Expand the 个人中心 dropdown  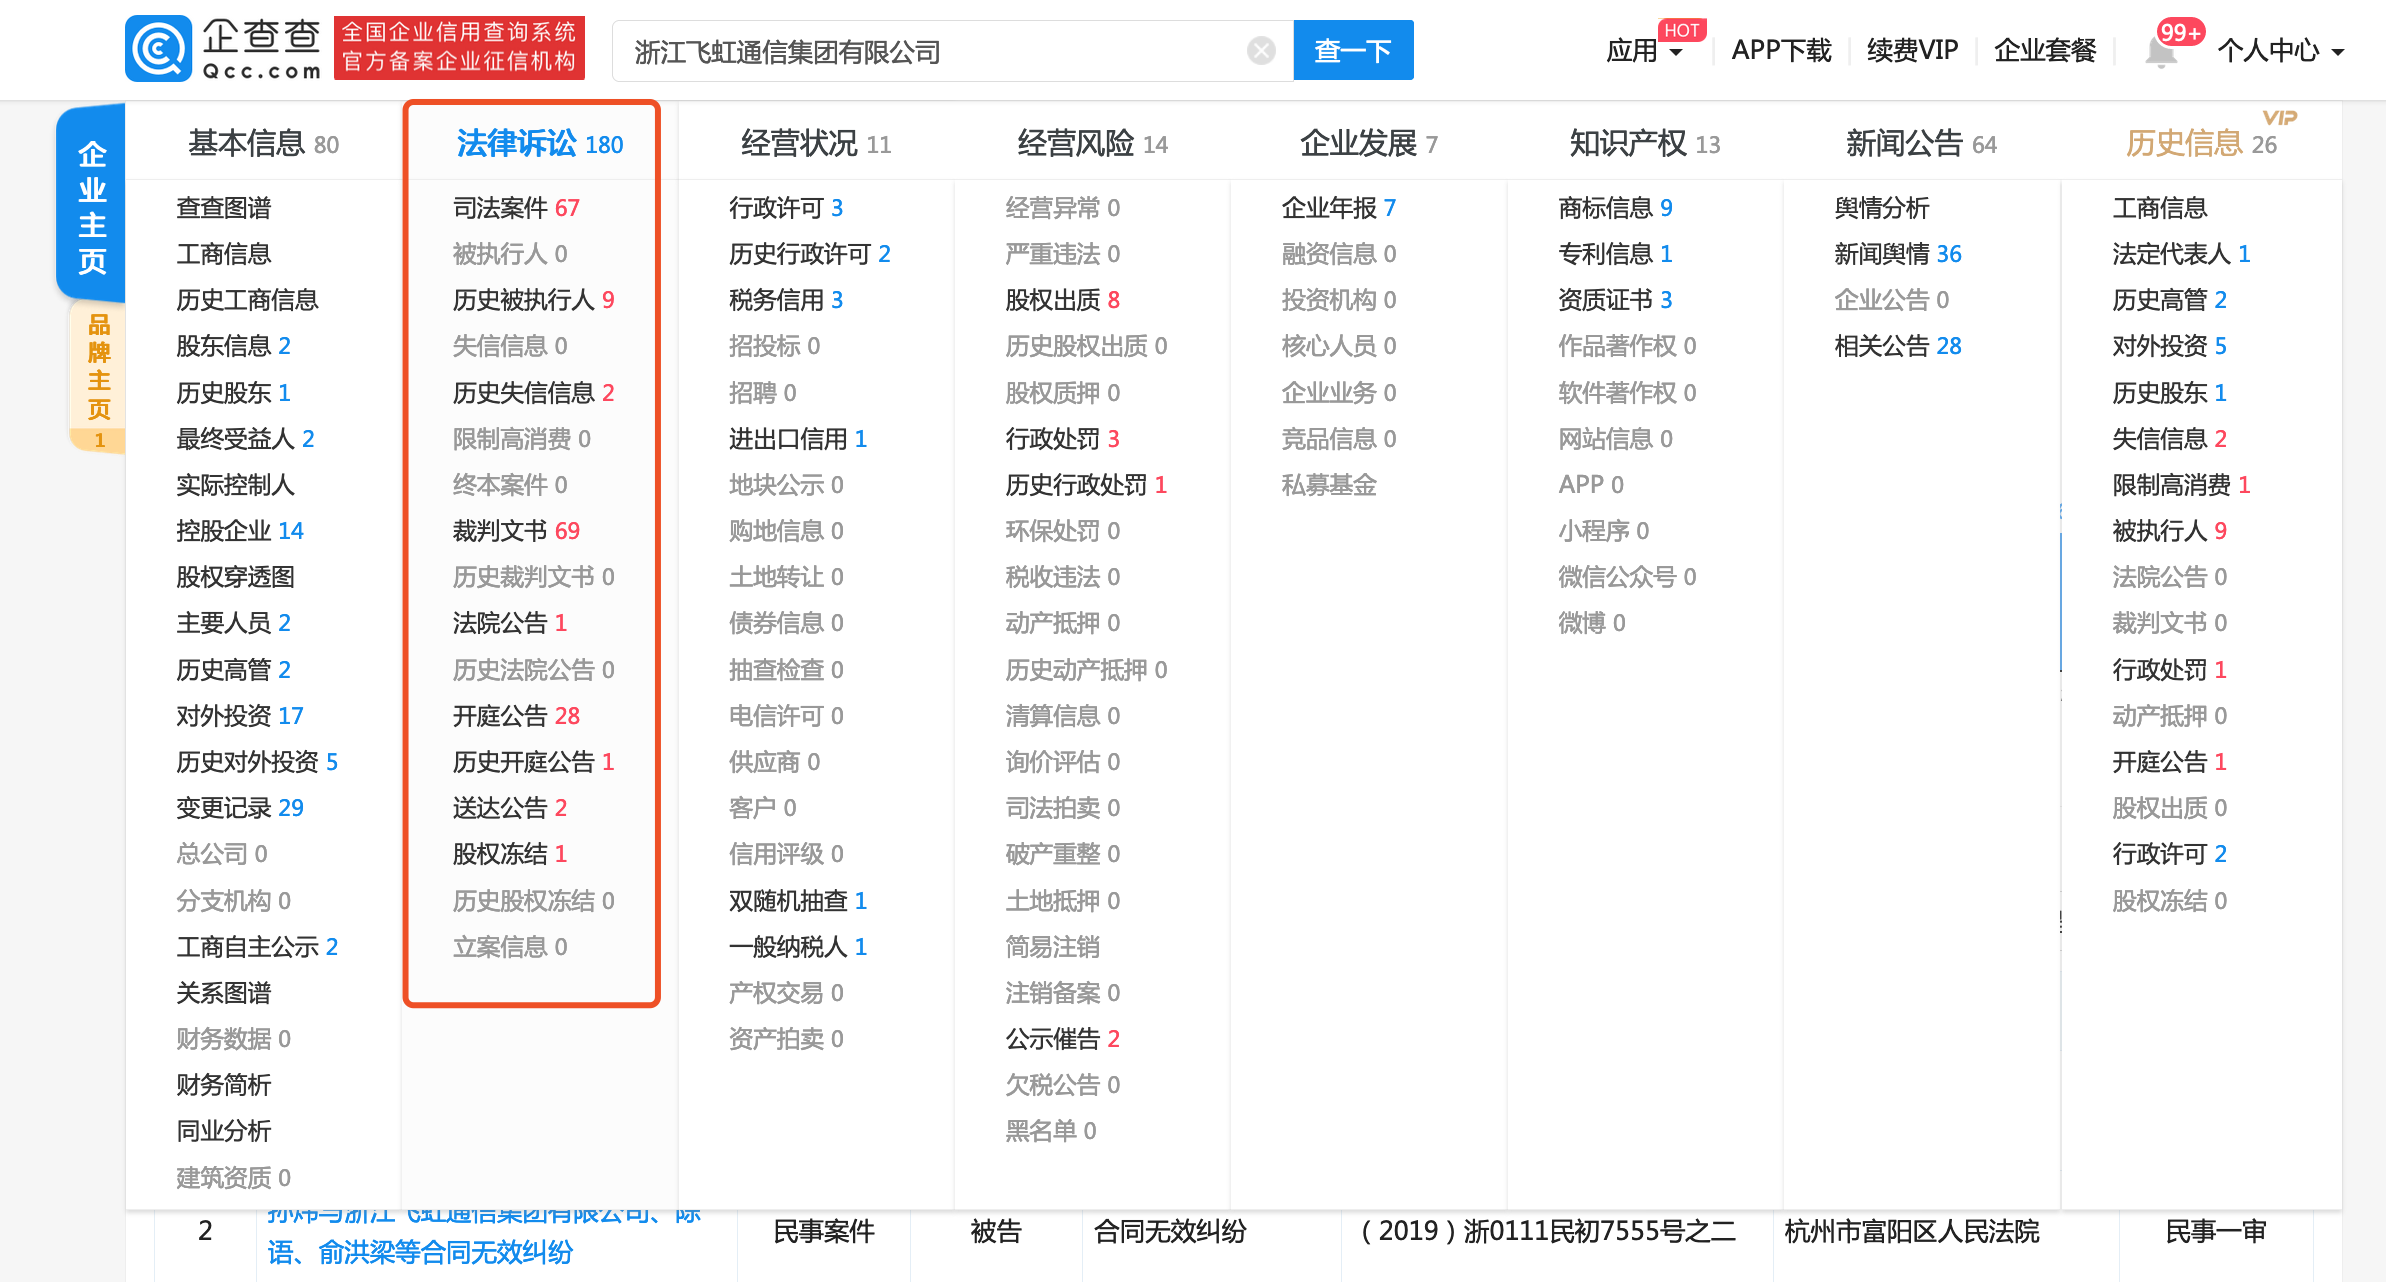pyautogui.click(x=2280, y=51)
